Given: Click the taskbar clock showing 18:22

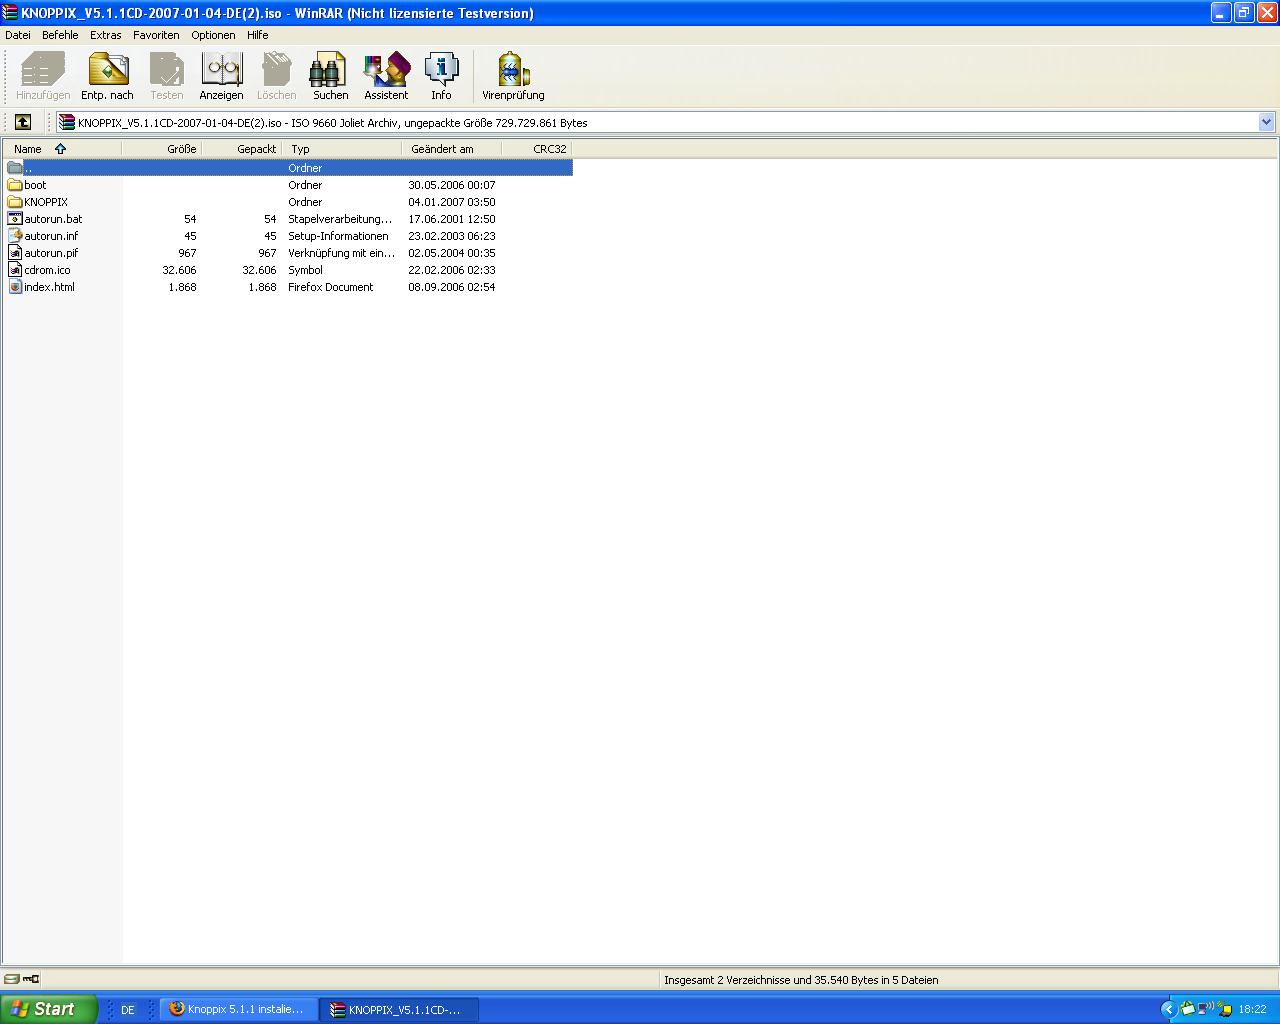Looking at the screenshot, I should point(1252,1010).
